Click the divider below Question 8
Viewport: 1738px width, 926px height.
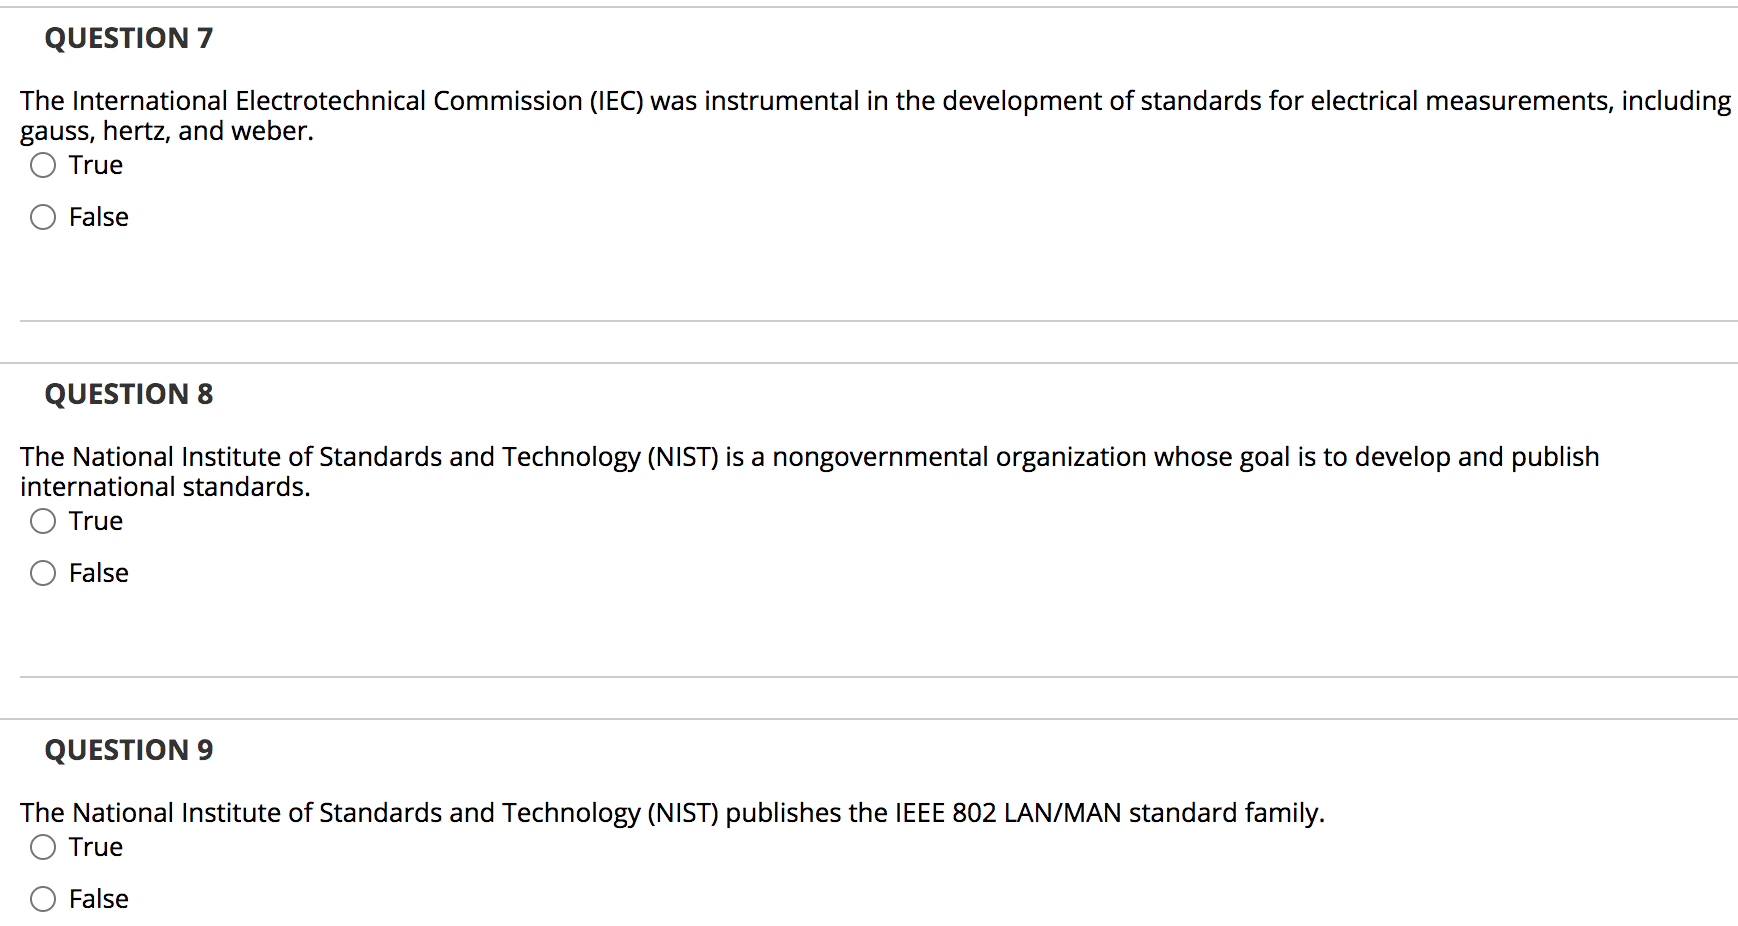(x=870, y=676)
